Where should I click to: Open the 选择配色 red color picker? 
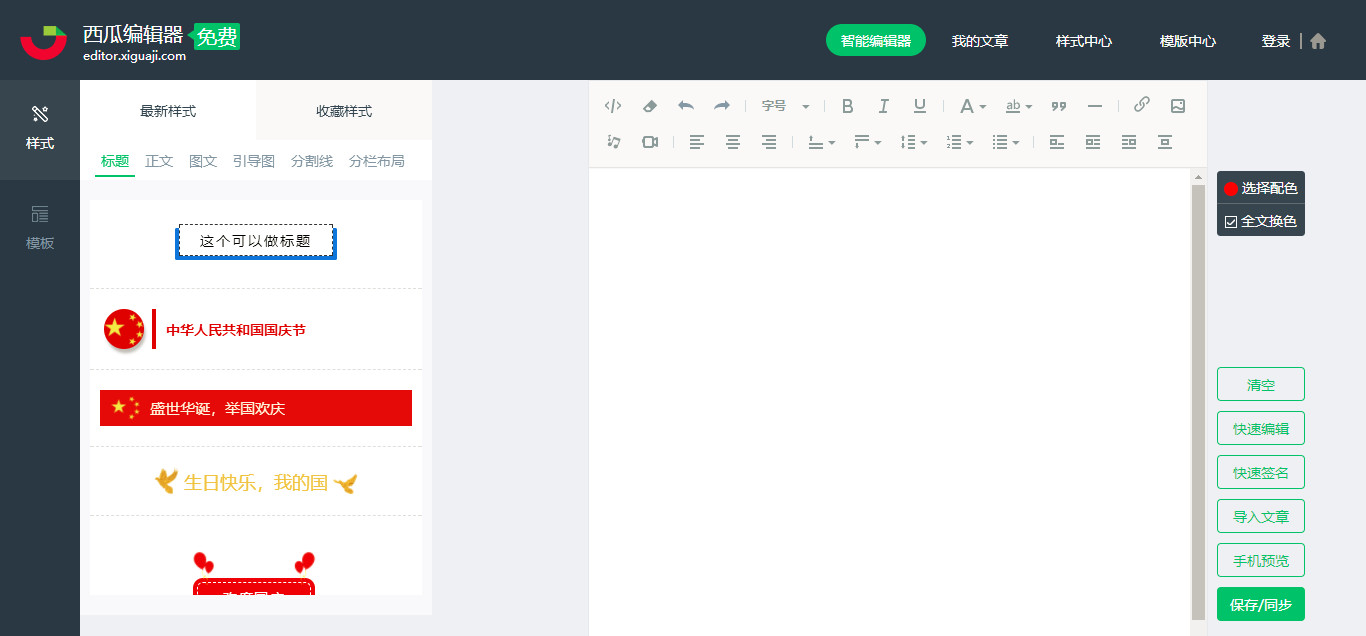click(x=1261, y=188)
